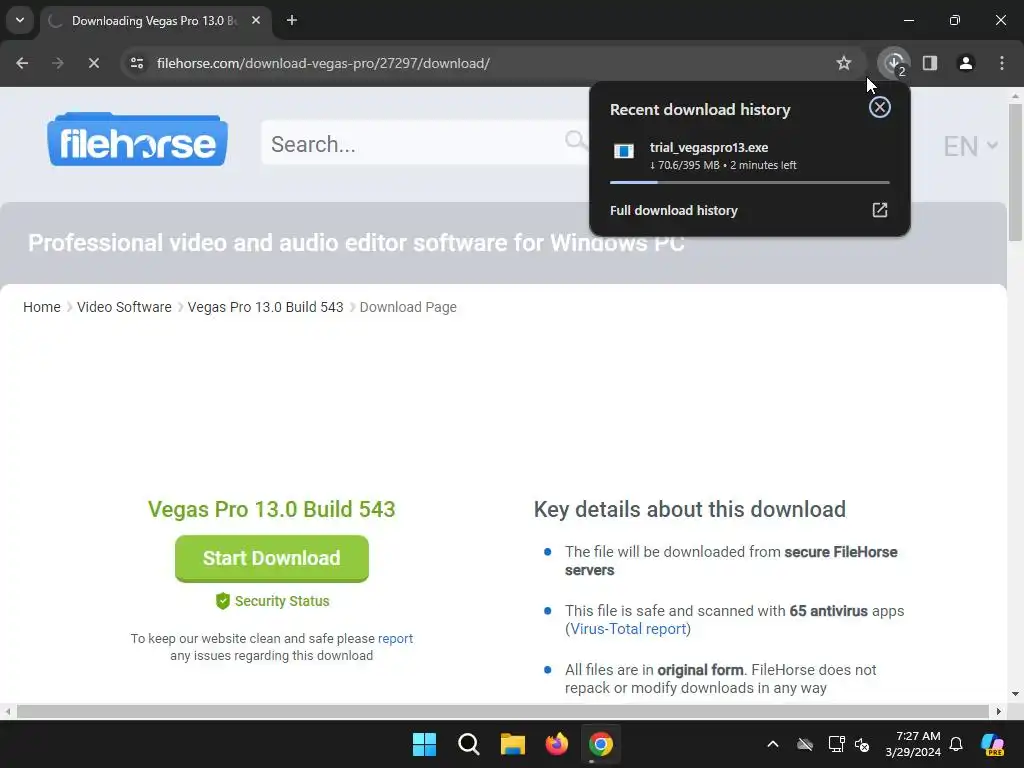Viewport: 1024px width, 768px height.
Task: Stop loading the page
Action: coord(93,63)
